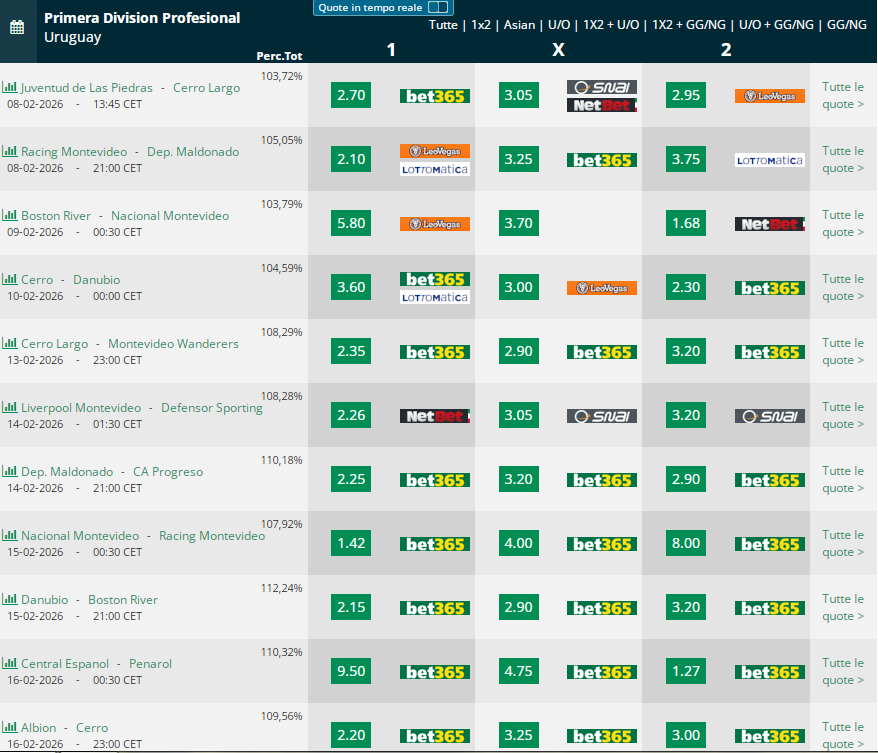This screenshot has height=753, width=878.
Task: Click SNAI logo for Liverpool - Defensor draw 3.05
Action: click(601, 416)
